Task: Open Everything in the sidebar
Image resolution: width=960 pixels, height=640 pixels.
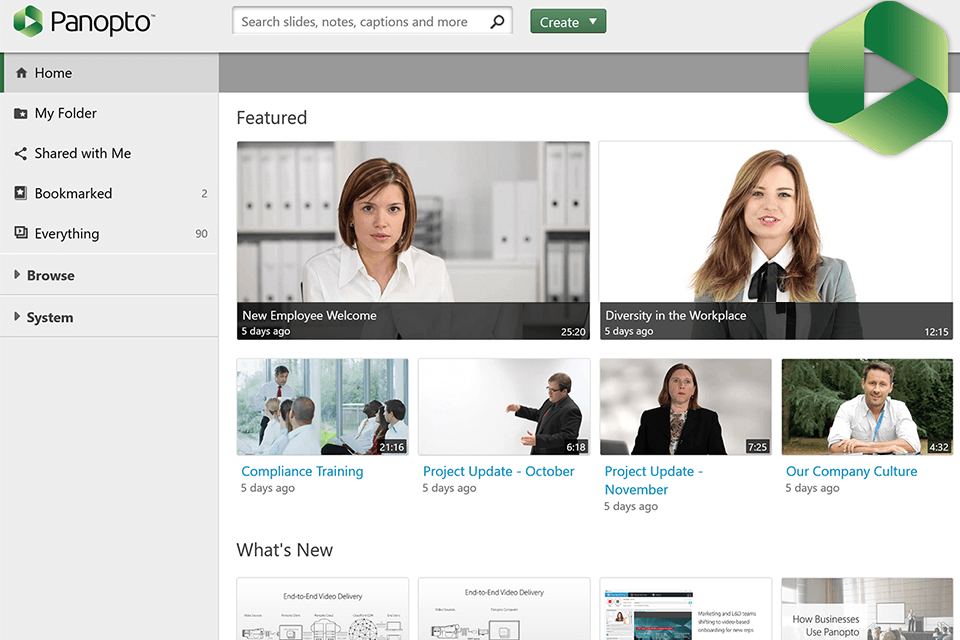Action: pyautogui.click(x=109, y=233)
